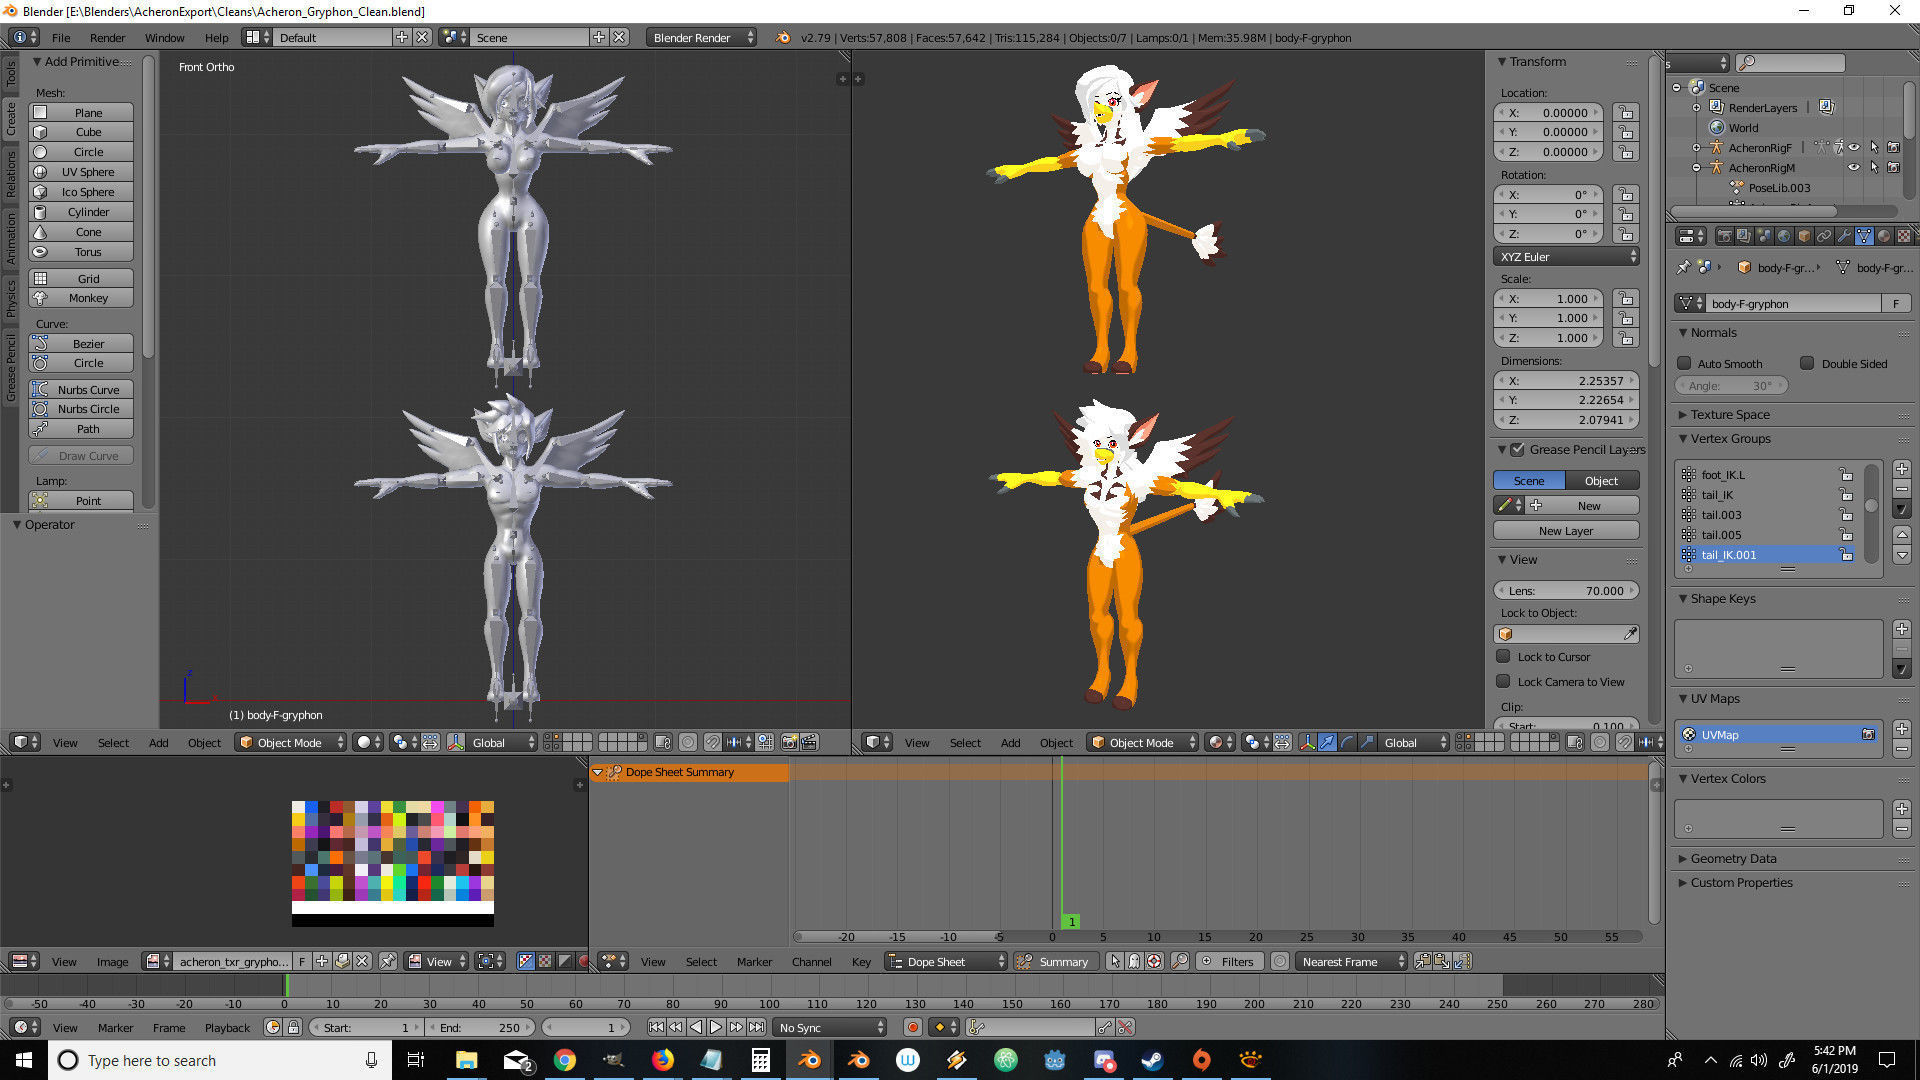Pin the properties context with pushpin

1684,267
